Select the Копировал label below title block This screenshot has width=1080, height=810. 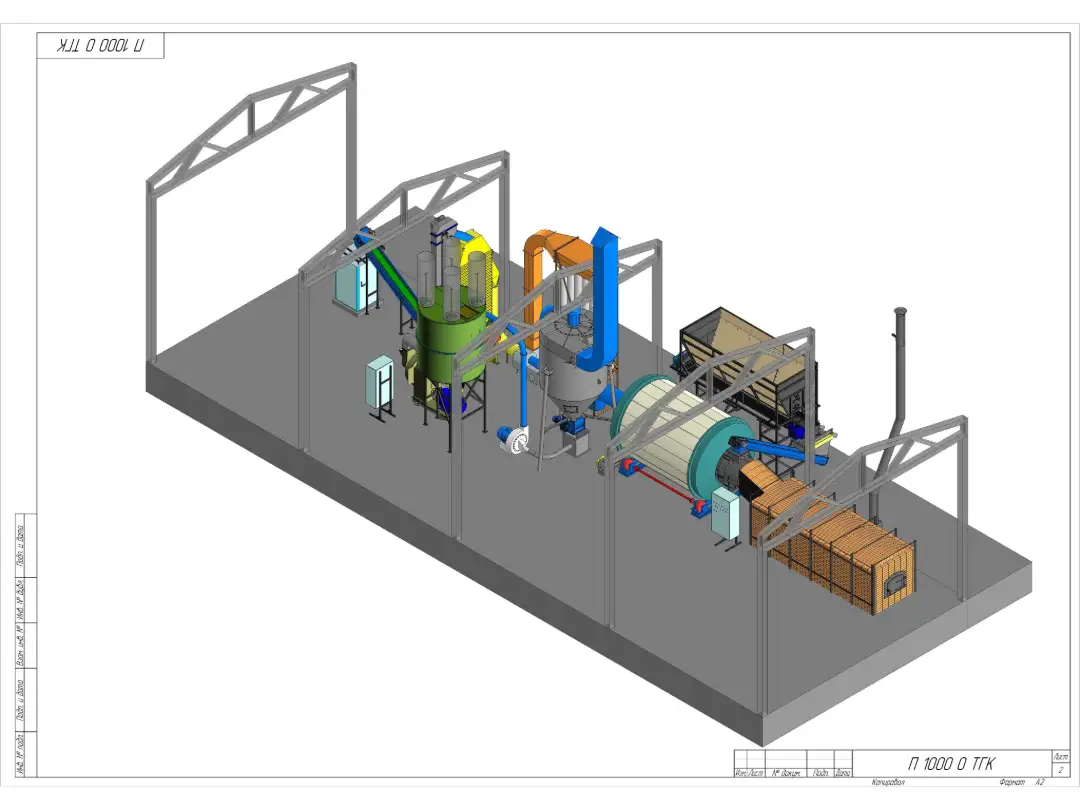(888, 781)
